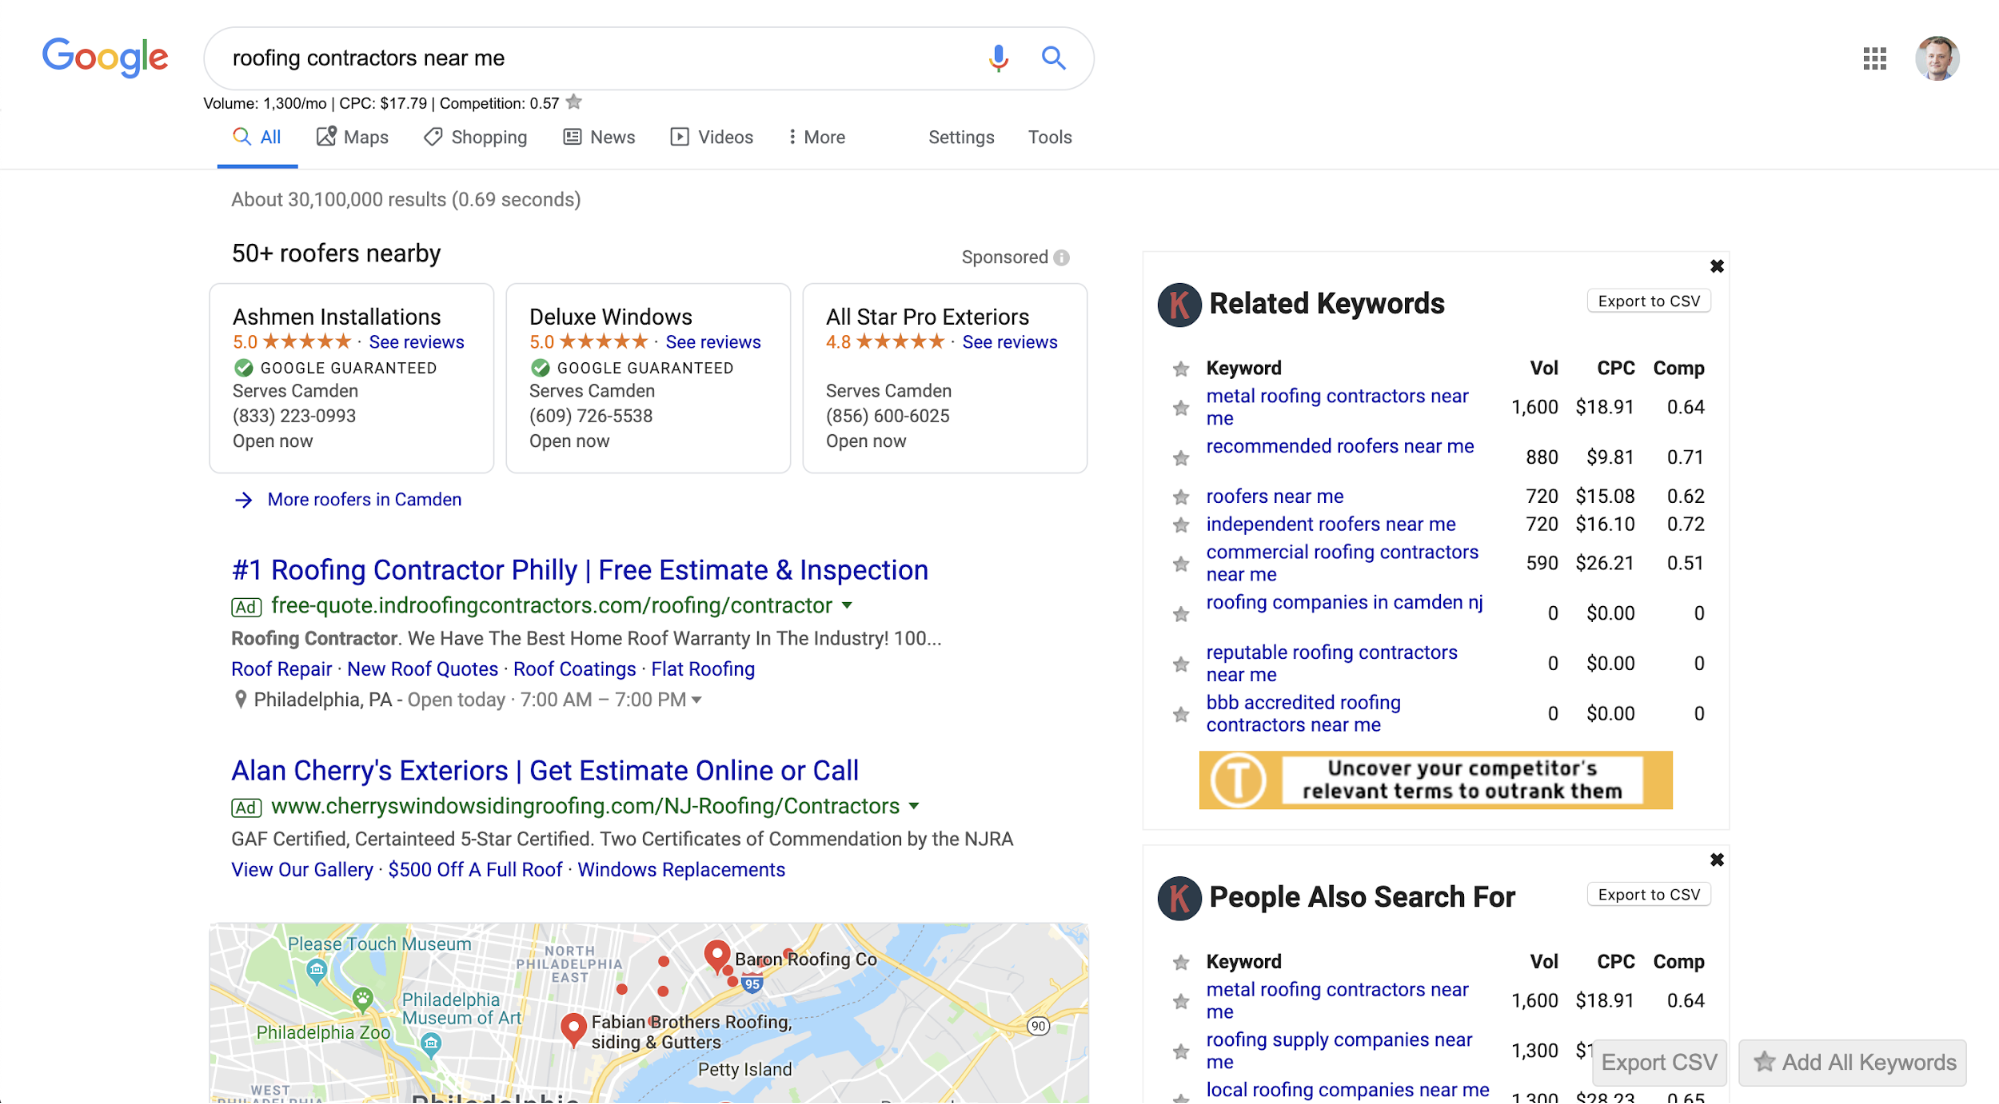Click the Baron Roofing Co map pin
Image resolution: width=1999 pixels, height=1104 pixels.
[x=717, y=957]
